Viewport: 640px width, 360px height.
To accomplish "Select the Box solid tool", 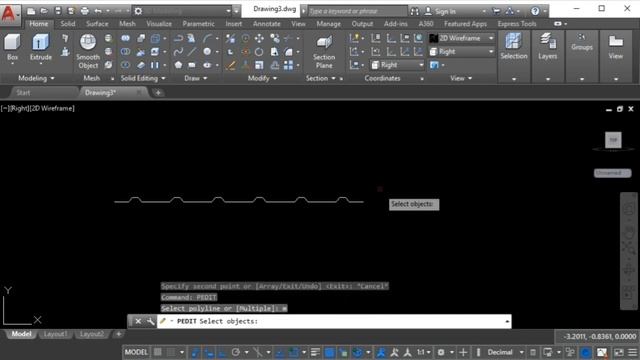I will 12,47.
